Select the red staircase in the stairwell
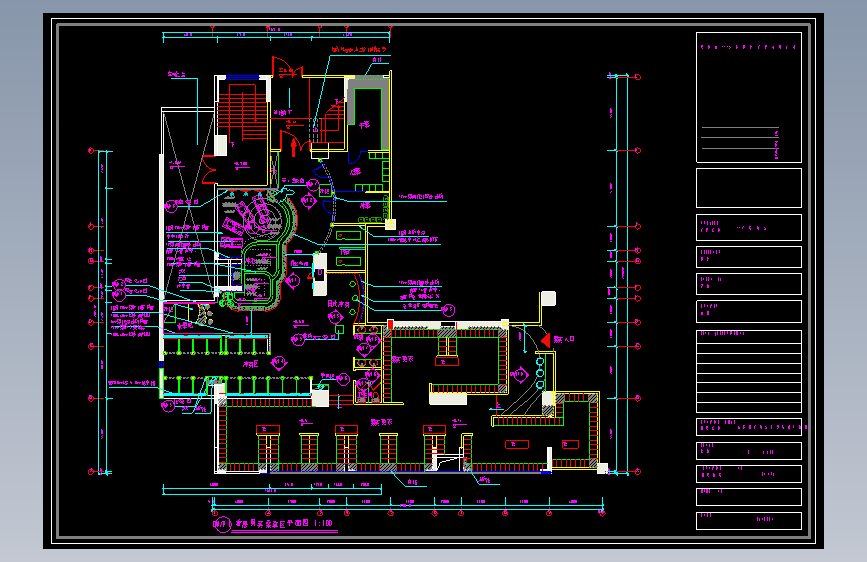This screenshot has height=562, width=867. point(242,111)
